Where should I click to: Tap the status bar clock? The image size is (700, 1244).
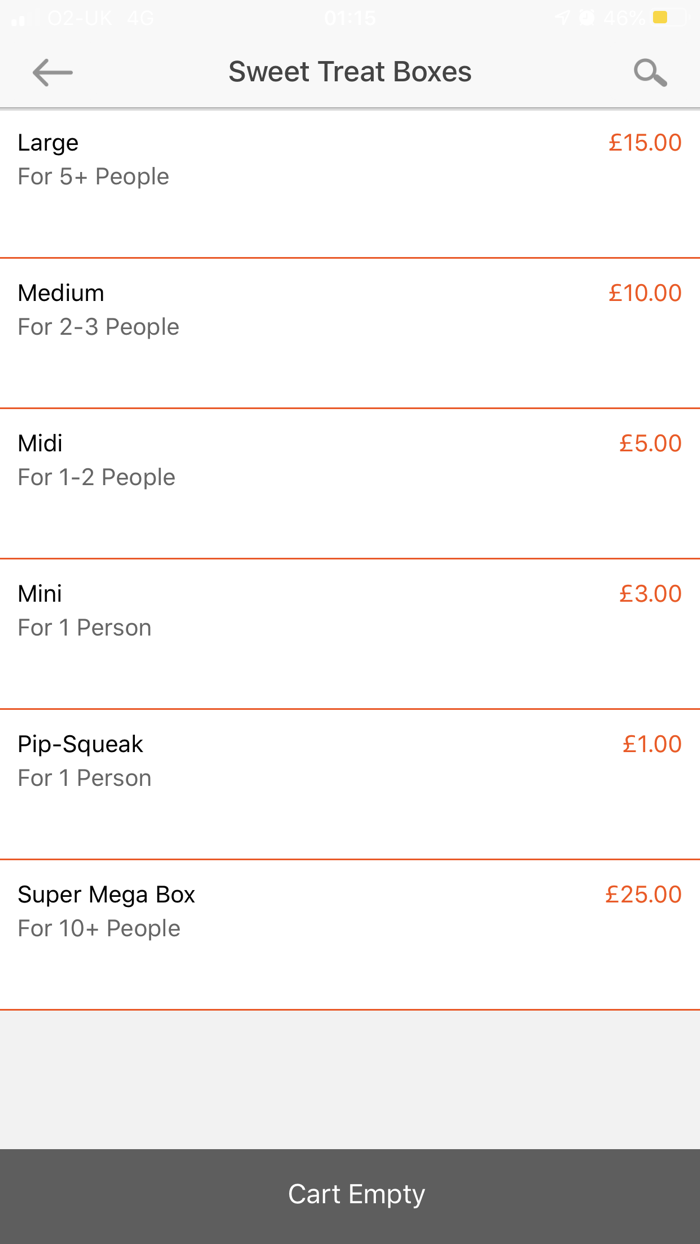[350, 18]
